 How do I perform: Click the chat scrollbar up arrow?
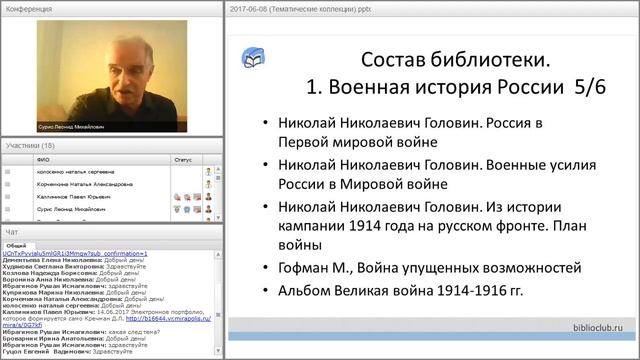218,254
